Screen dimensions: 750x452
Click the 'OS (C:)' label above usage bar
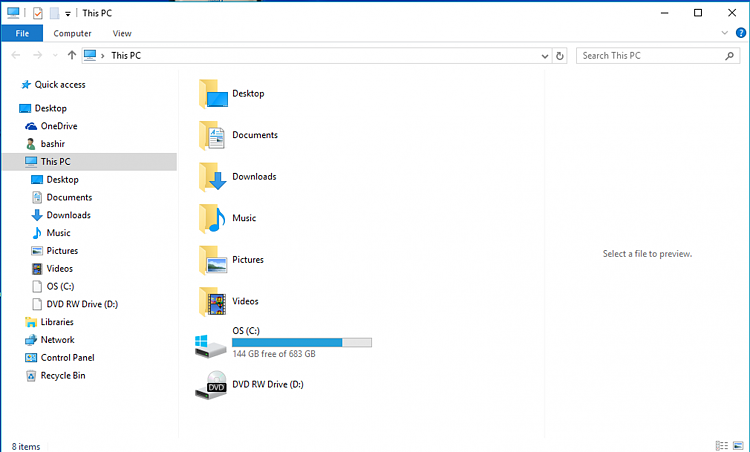pos(246,331)
